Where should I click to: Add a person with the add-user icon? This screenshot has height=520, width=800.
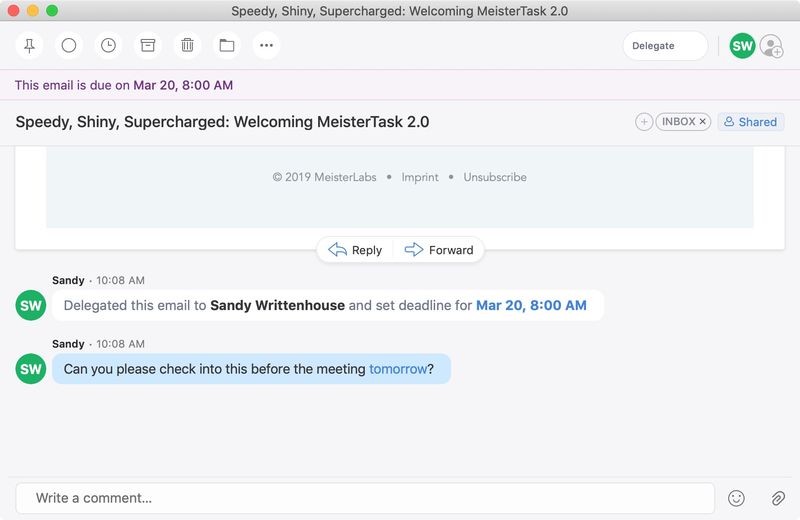tap(771, 46)
